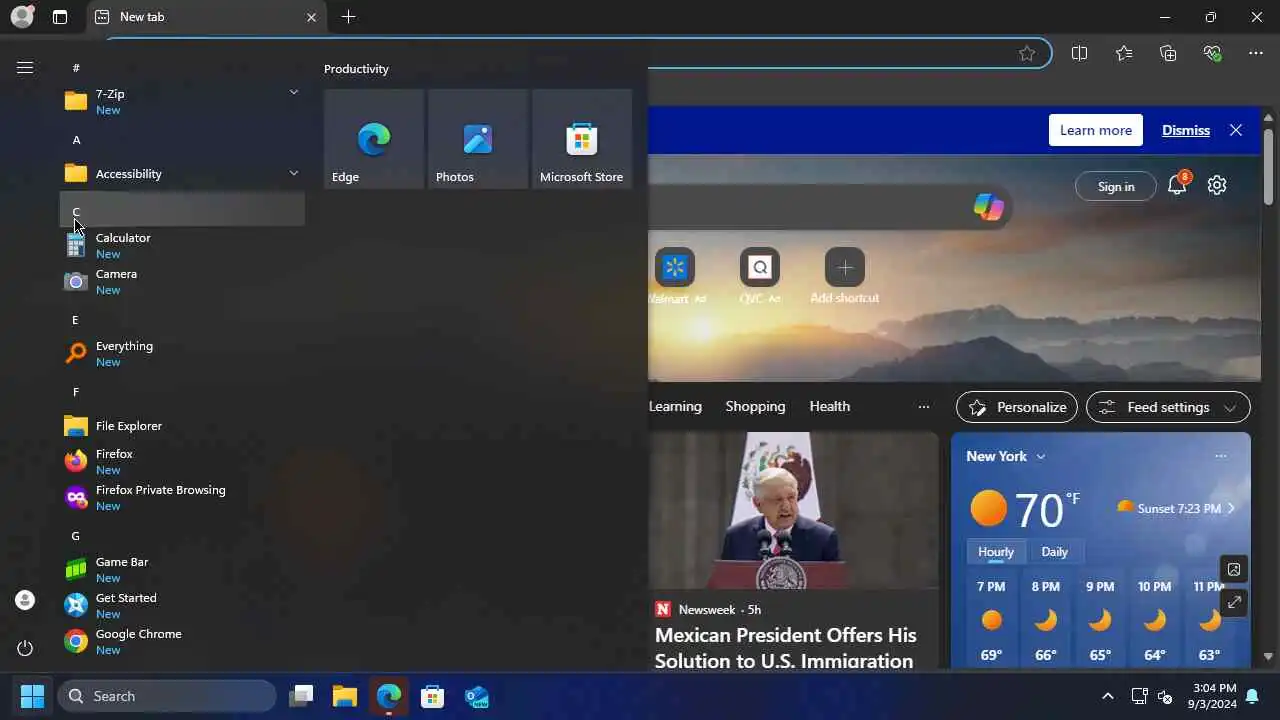Open Firefox Private Browsing
This screenshot has width=1280, height=720.
[182, 497]
